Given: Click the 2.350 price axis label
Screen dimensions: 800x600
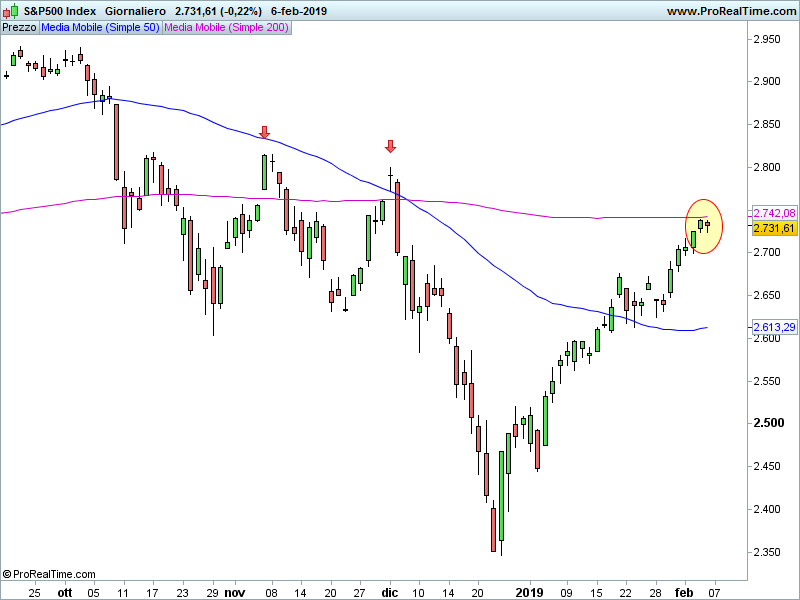Looking at the screenshot, I should [767, 553].
